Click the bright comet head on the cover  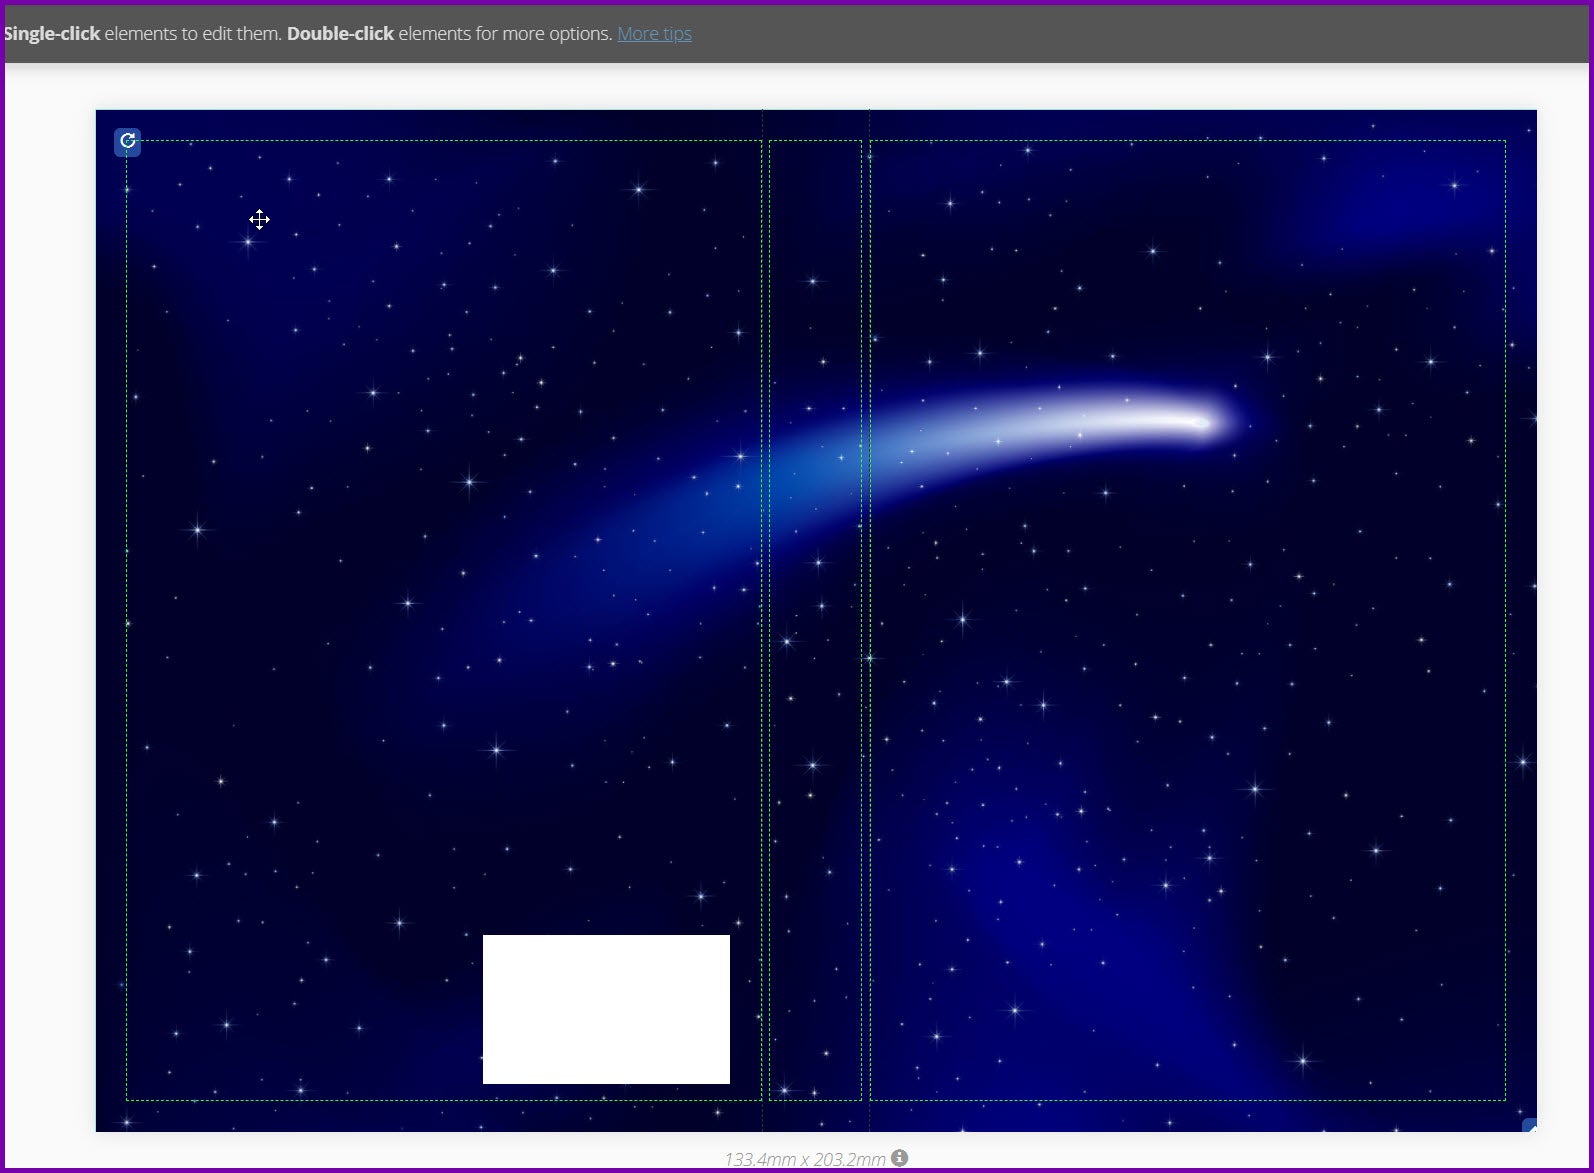[1198, 423]
